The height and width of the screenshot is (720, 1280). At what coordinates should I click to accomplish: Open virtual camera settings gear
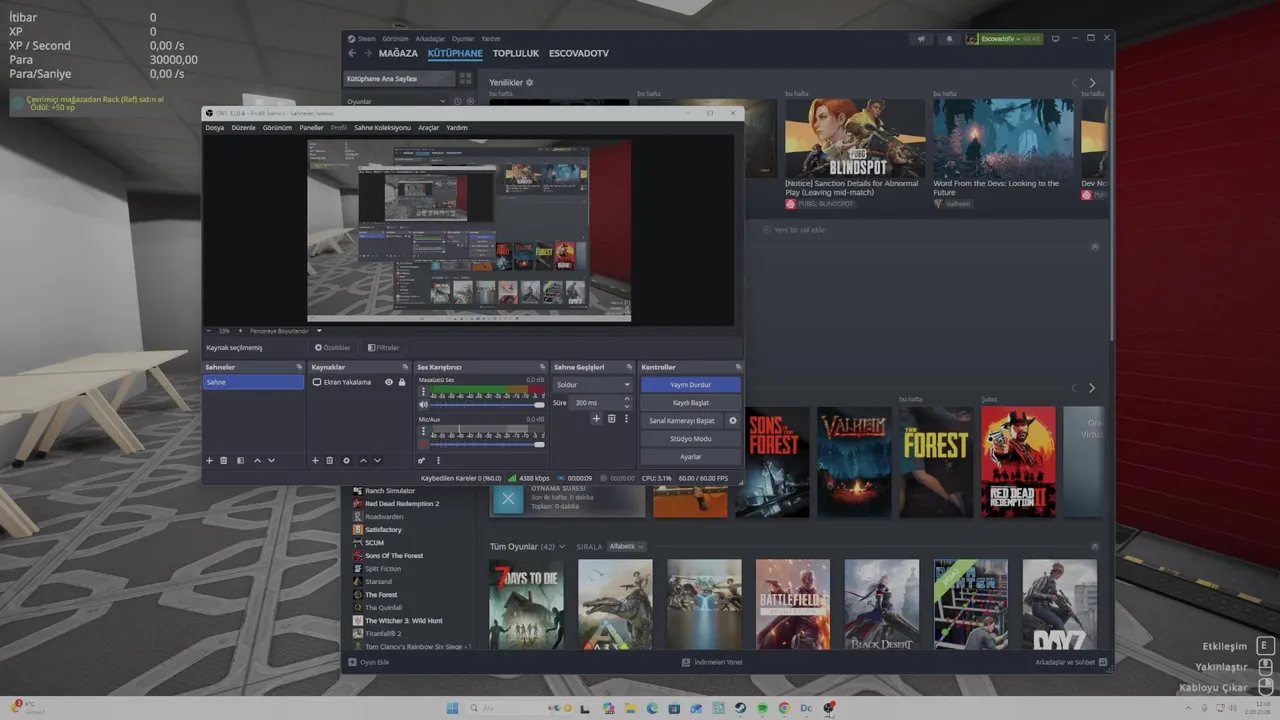(732, 421)
